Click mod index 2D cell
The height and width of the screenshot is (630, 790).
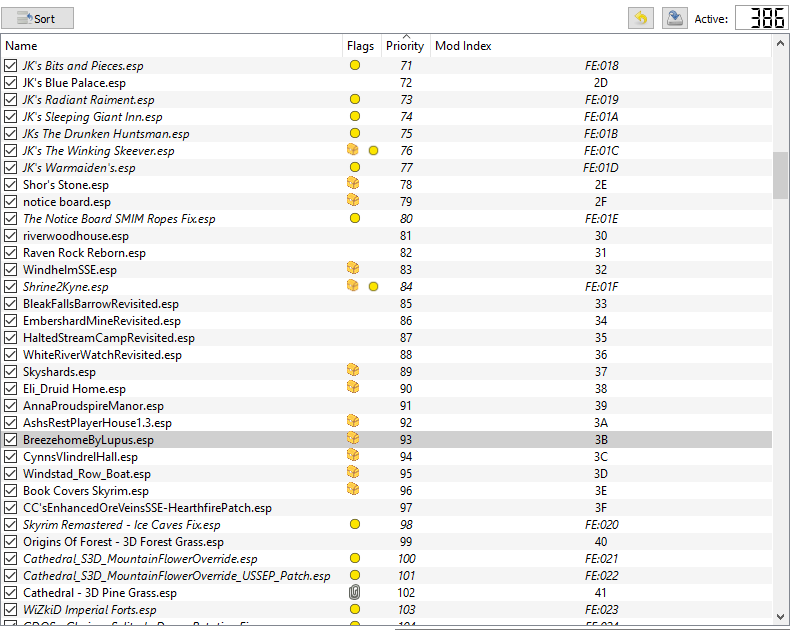click(601, 83)
